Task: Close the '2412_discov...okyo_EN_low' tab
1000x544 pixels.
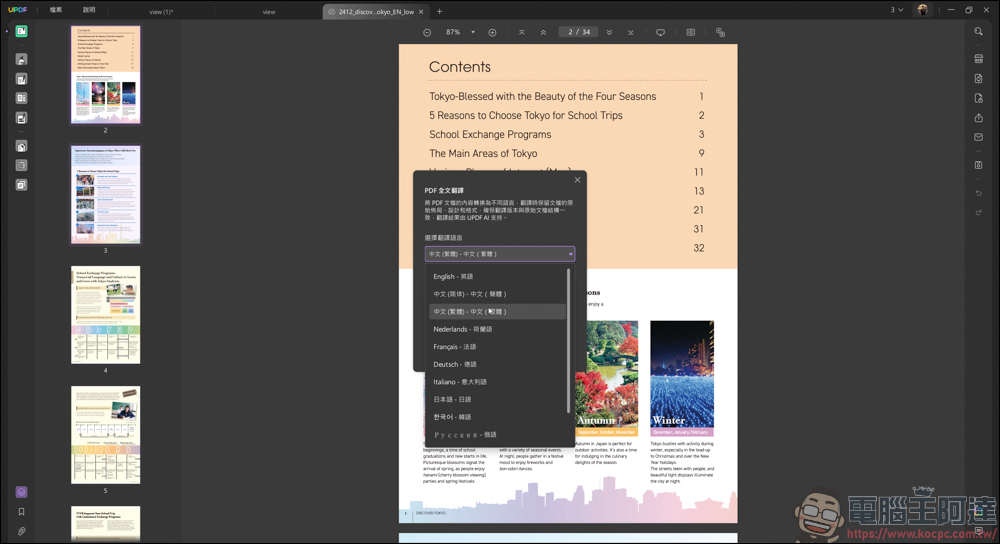Action: click(422, 11)
